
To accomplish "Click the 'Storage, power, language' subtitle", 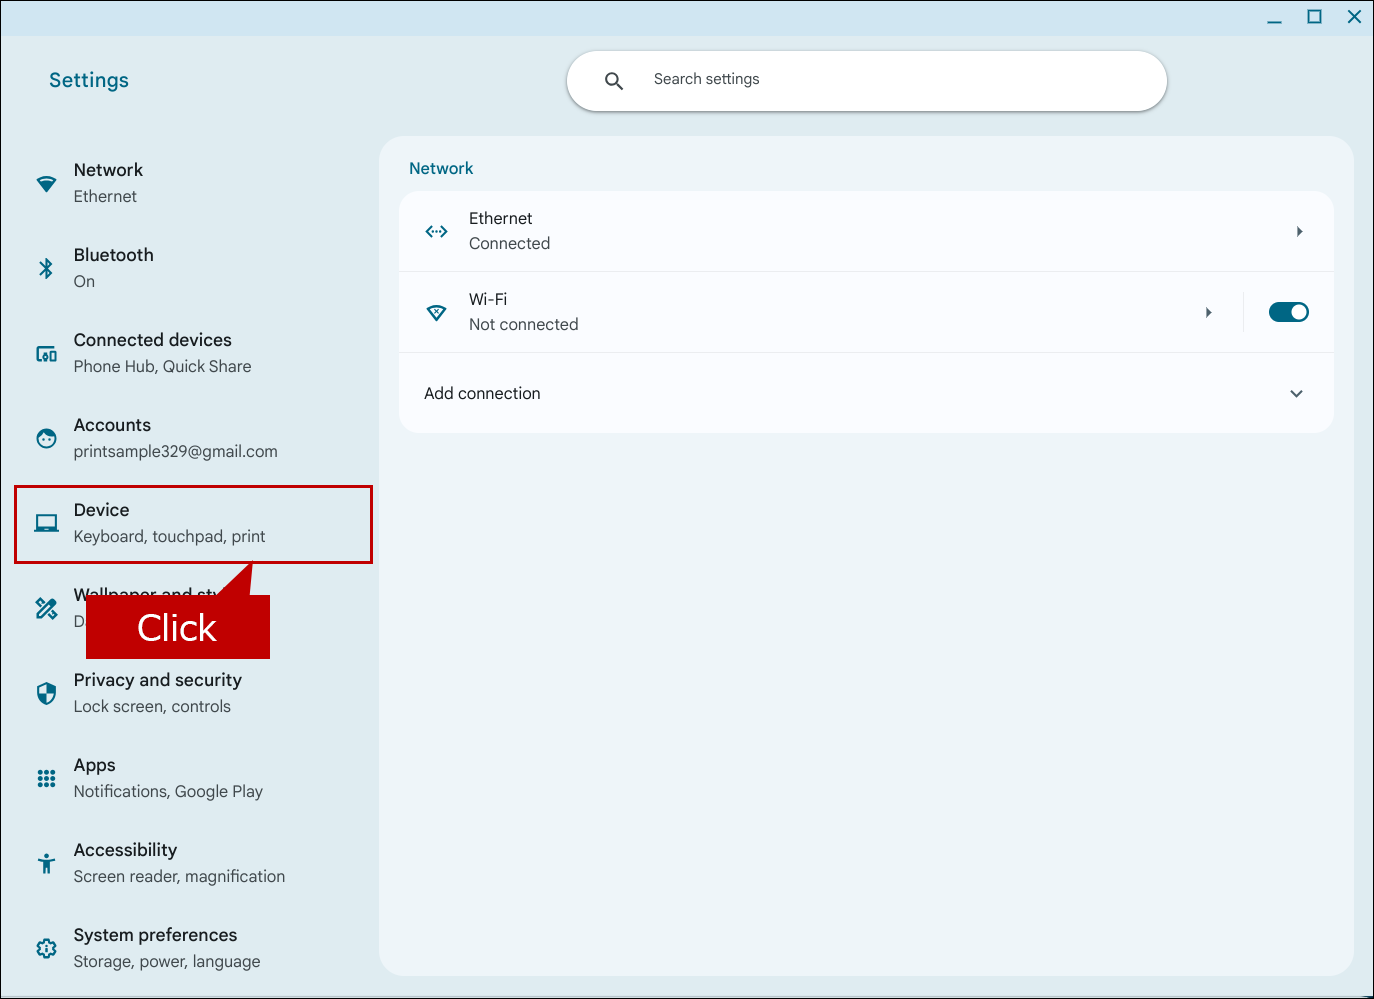I will (167, 962).
